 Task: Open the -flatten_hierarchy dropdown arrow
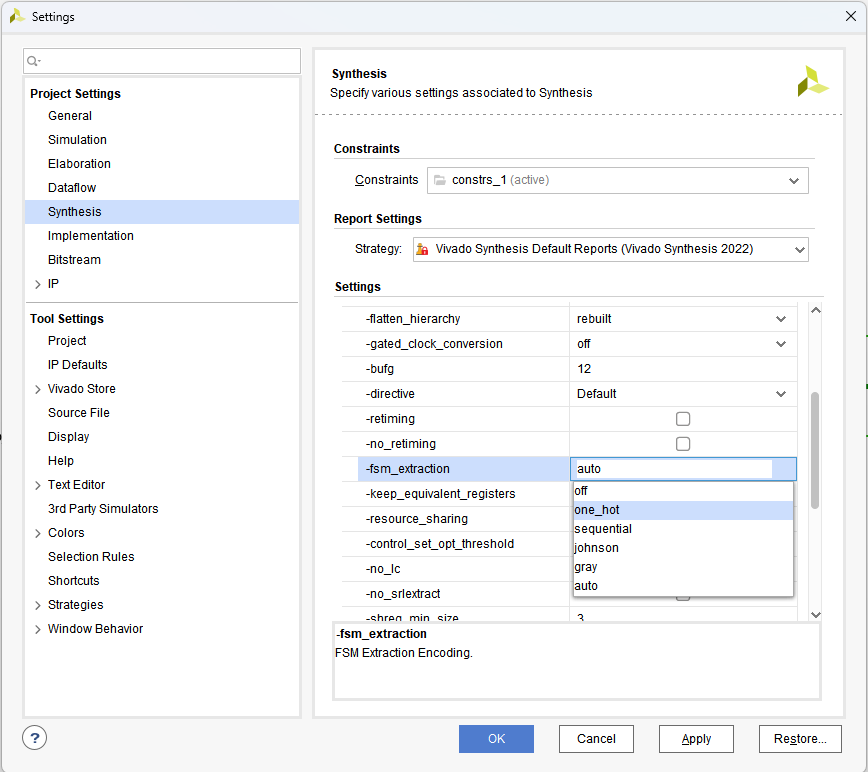pos(781,319)
